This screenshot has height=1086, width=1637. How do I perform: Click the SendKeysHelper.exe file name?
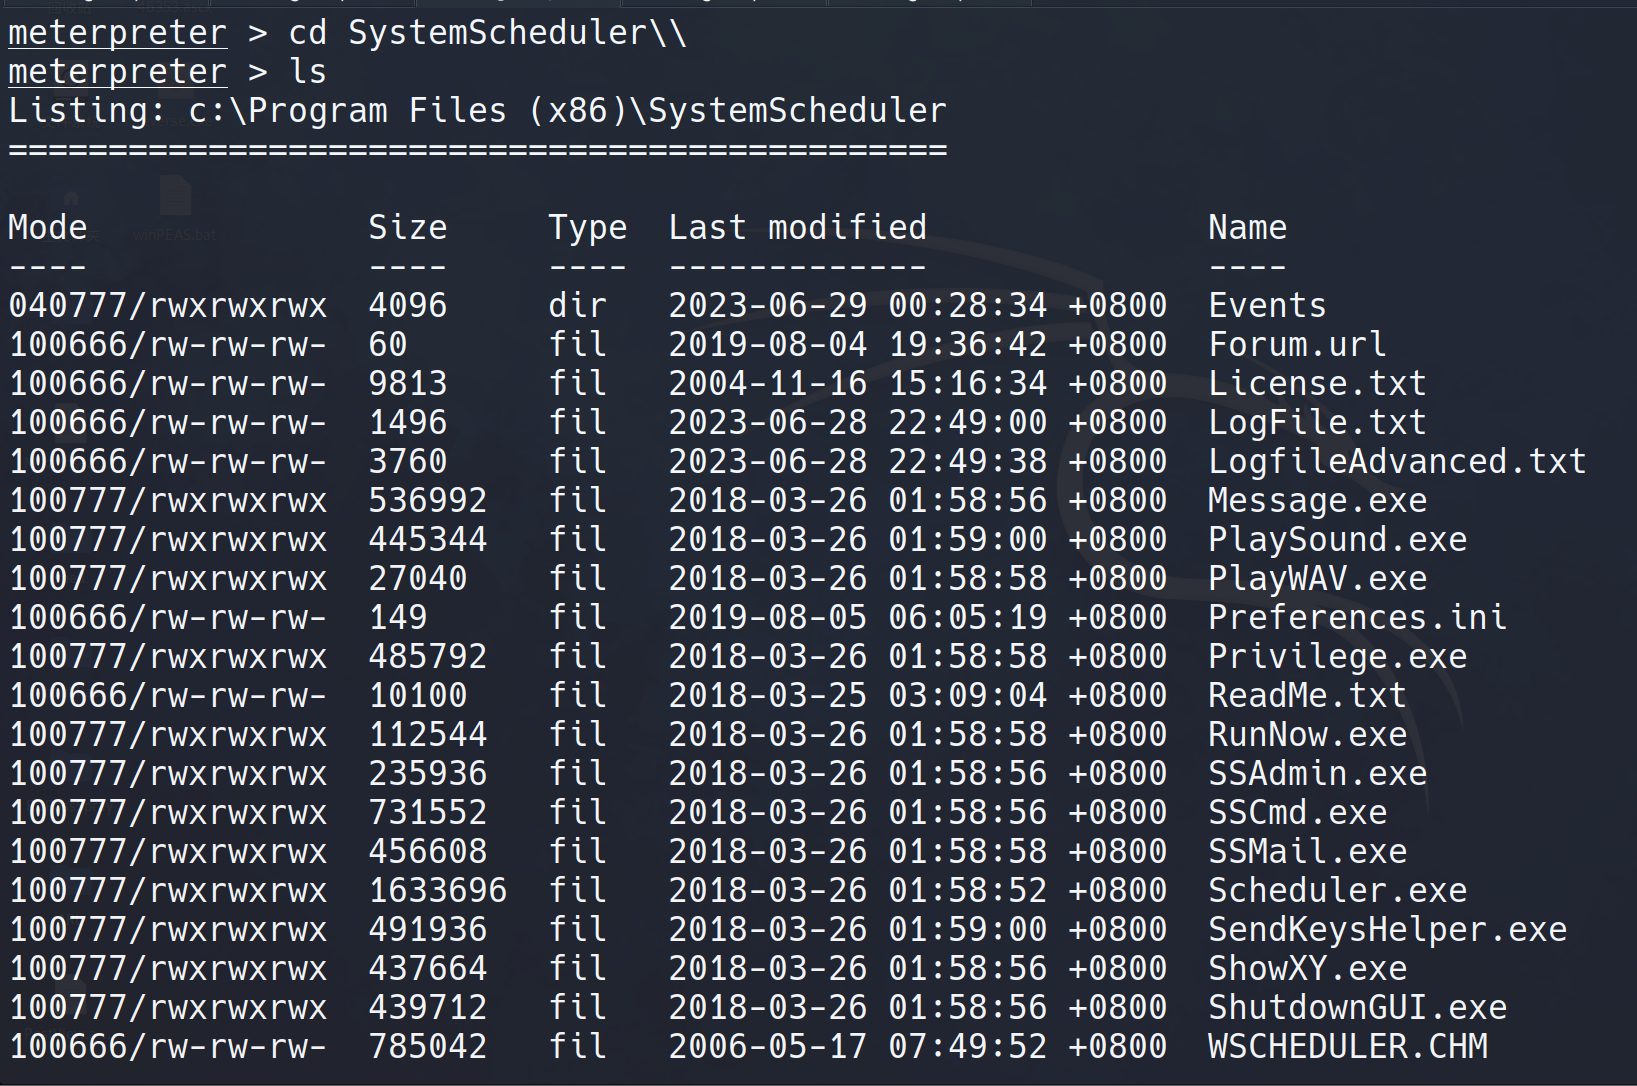pyautogui.click(x=1386, y=929)
